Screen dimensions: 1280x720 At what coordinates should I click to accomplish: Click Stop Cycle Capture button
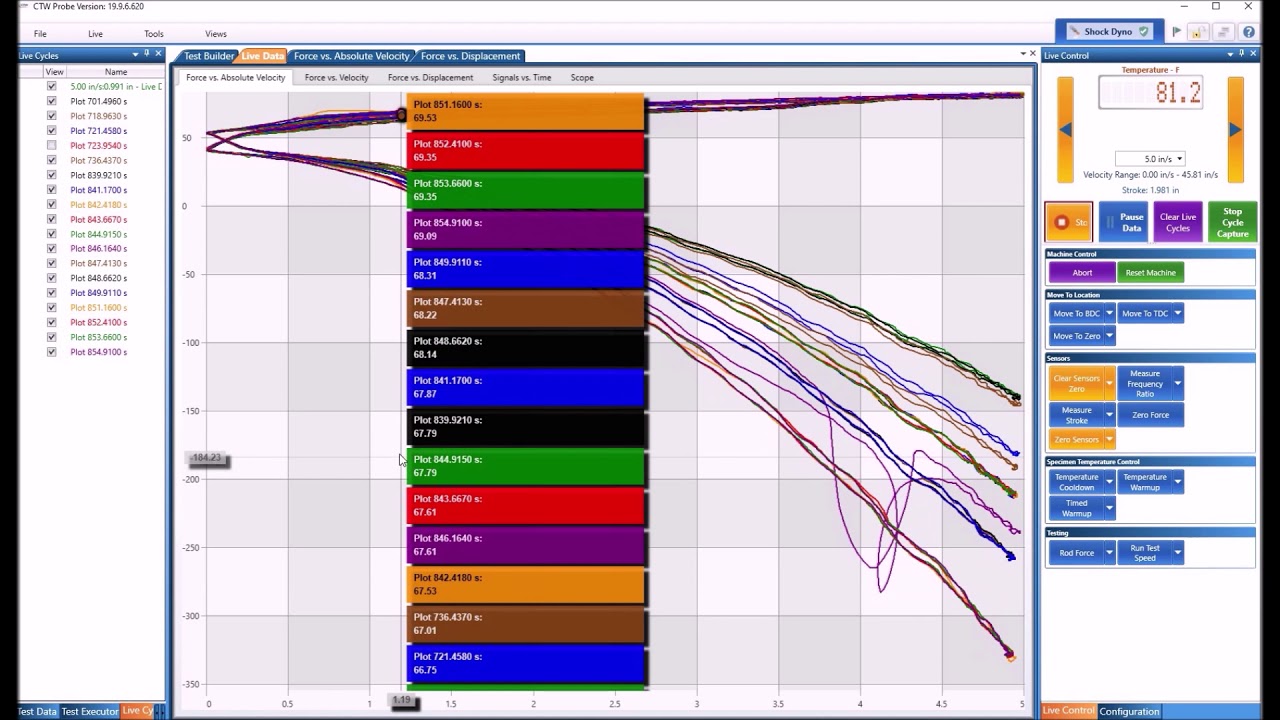point(1232,222)
